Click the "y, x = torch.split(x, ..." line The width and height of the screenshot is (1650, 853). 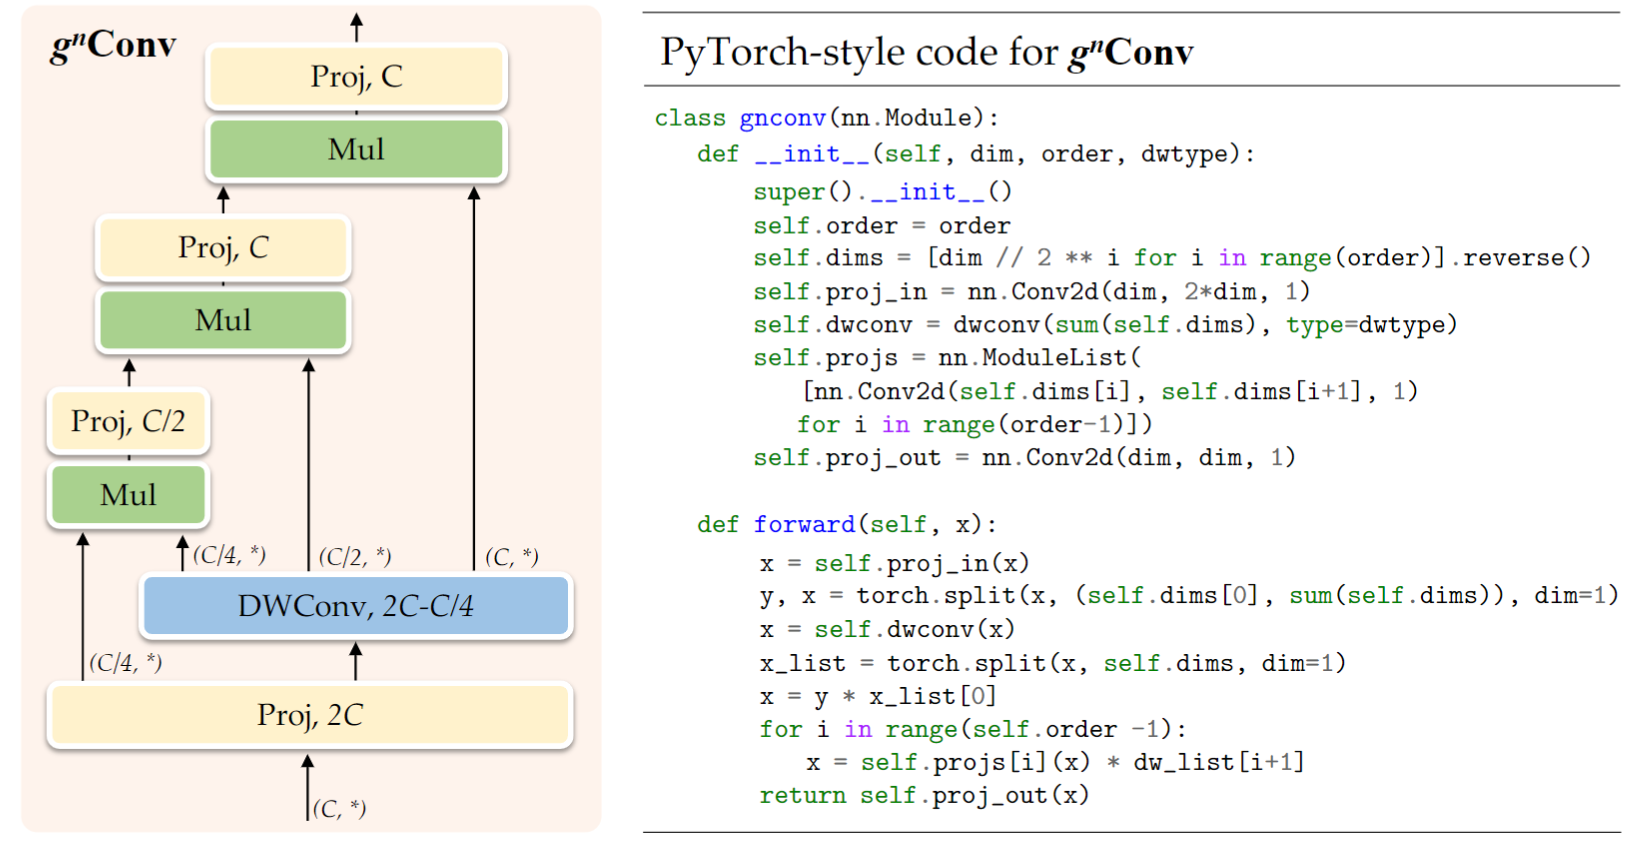1189,596
